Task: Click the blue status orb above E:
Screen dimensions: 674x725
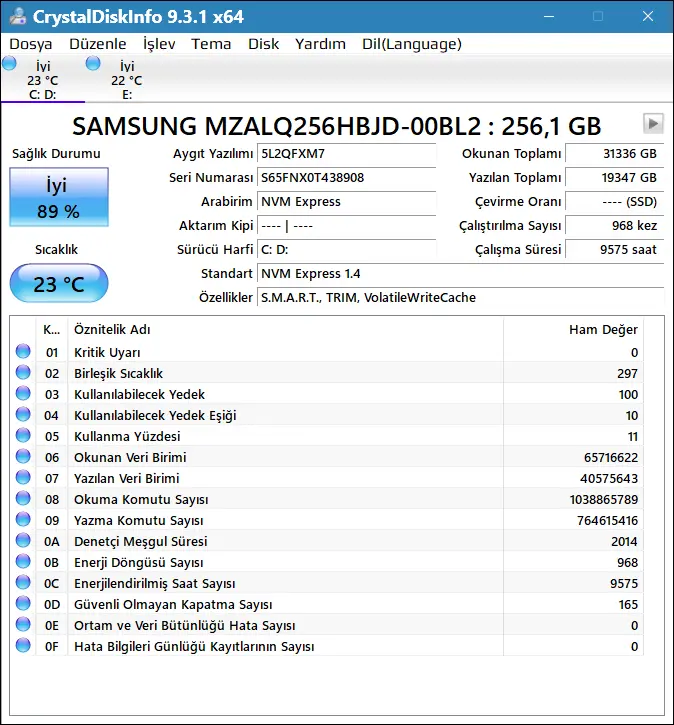Action: pyautogui.click(x=93, y=63)
